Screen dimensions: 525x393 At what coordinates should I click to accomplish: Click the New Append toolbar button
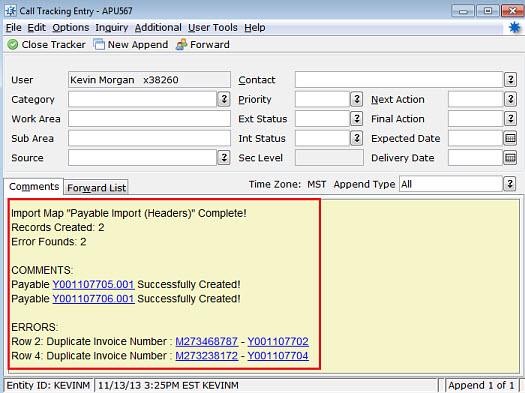point(131,45)
